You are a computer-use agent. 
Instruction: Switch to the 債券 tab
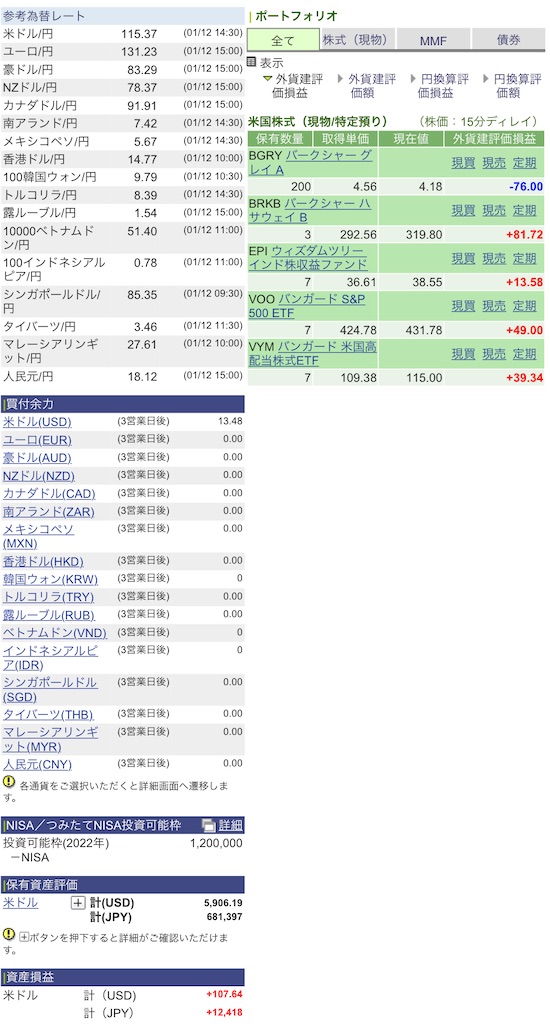(508, 40)
